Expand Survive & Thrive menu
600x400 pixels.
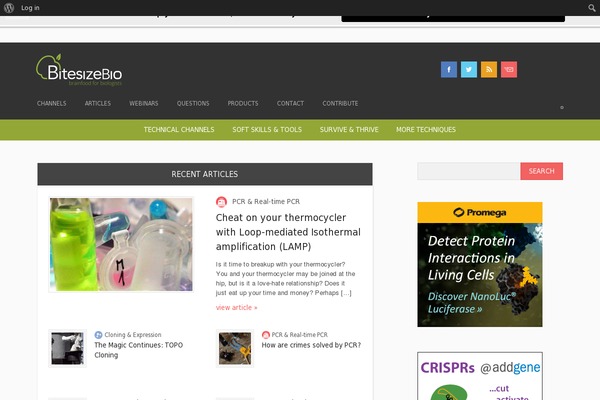[349, 130]
